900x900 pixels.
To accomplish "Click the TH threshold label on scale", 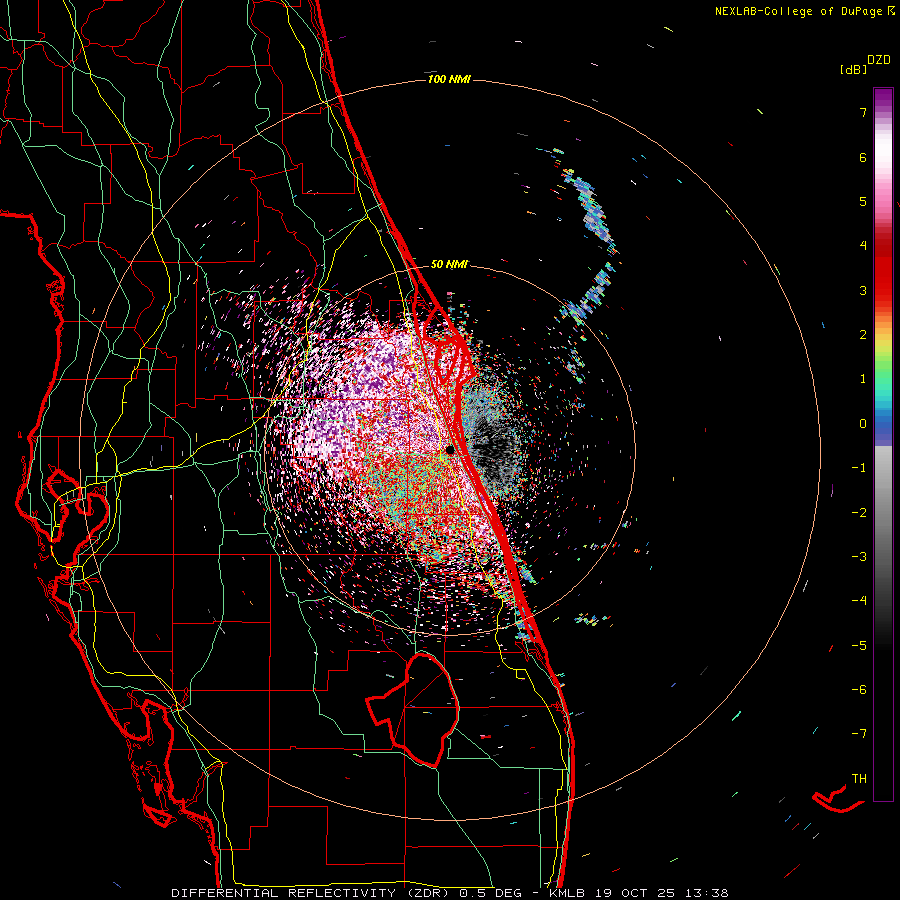I will pyautogui.click(x=859, y=779).
